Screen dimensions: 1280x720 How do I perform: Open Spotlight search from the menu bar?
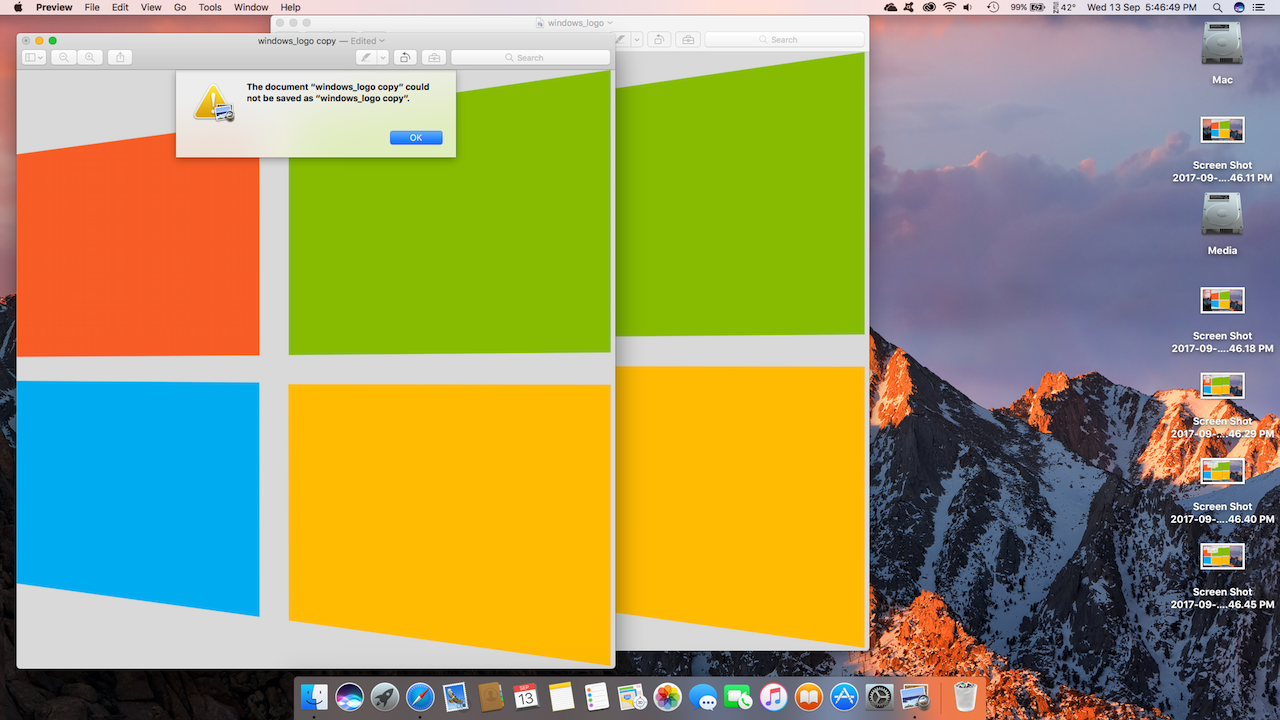click(x=1217, y=7)
